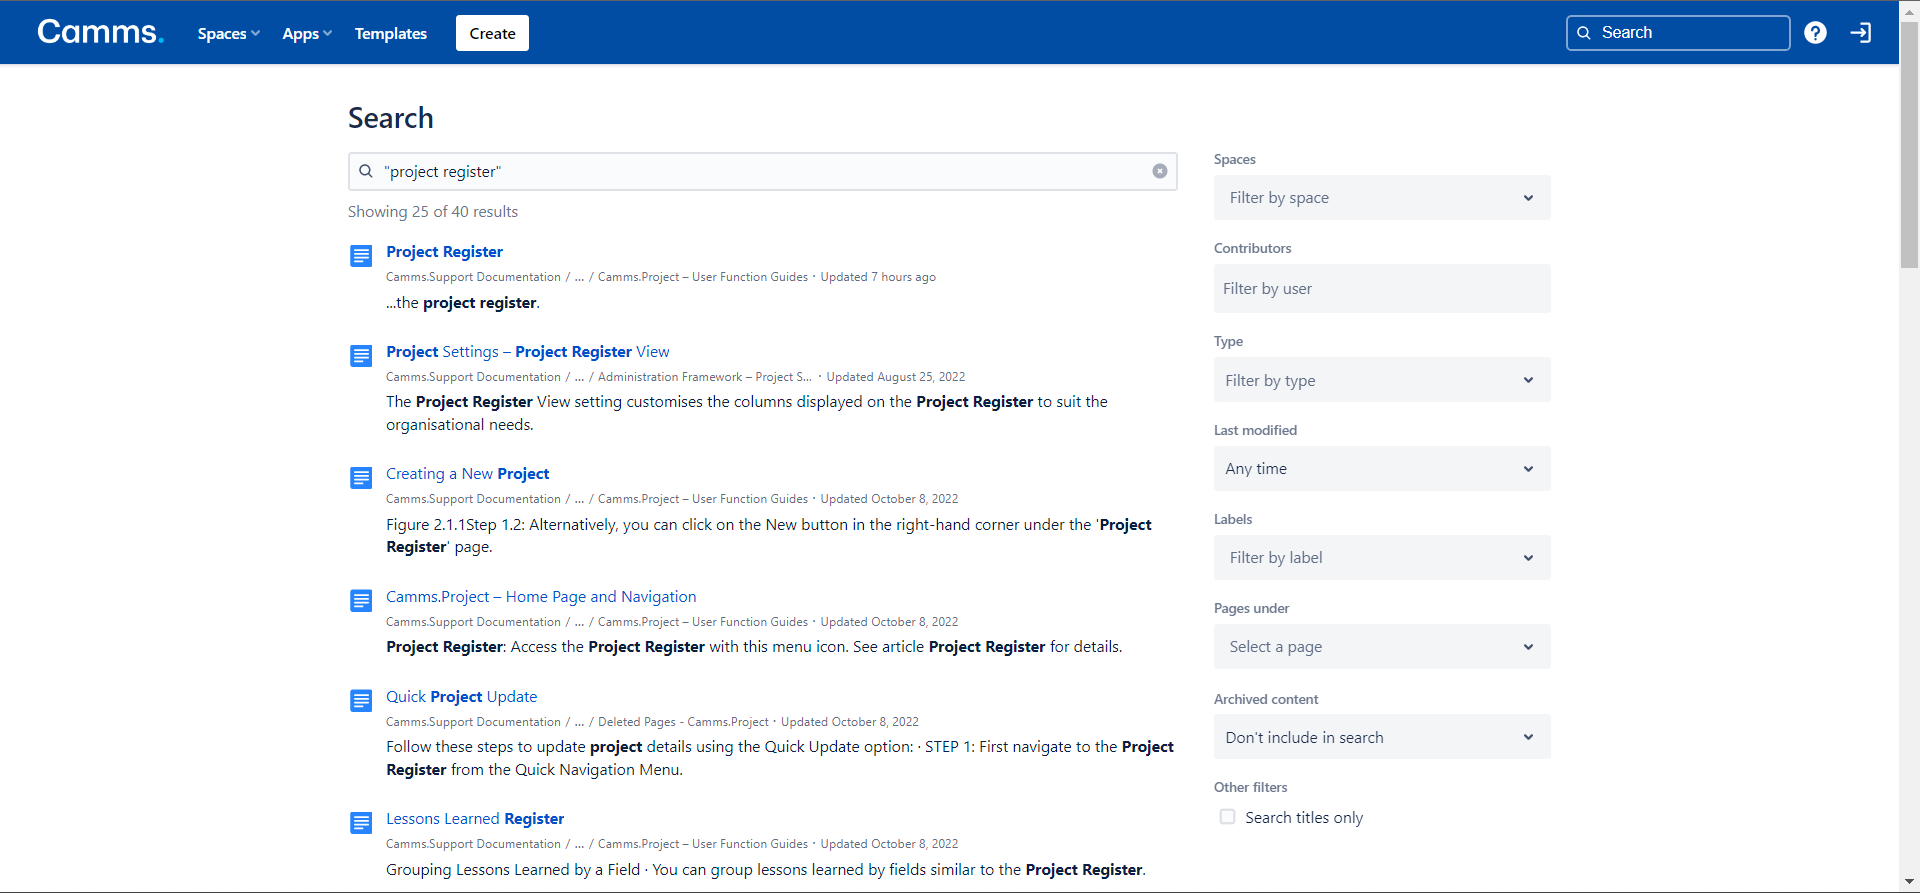Click Camms.Support Documentation breadcrumb under Project Register
Image resolution: width=1920 pixels, height=893 pixels.
coord(473,277)
